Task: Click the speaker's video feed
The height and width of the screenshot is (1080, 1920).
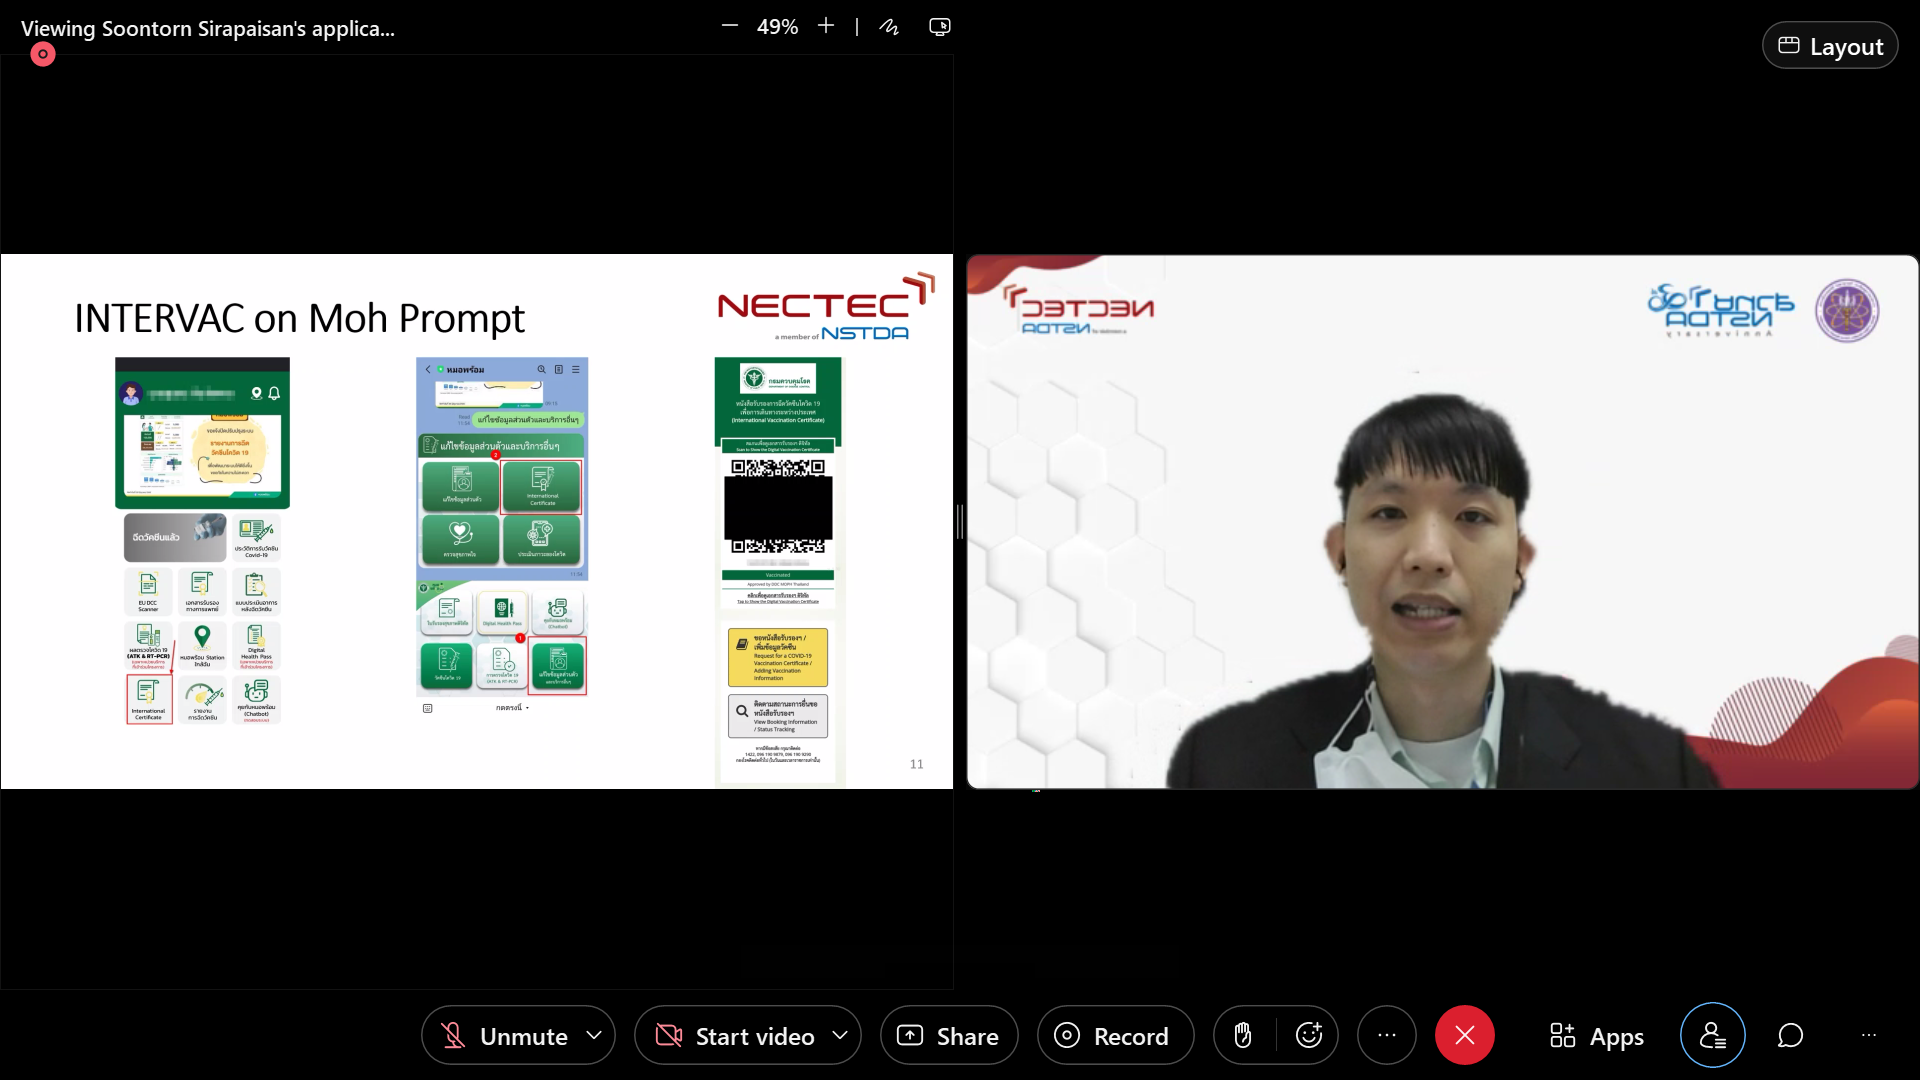Action: pyautogui.click(x=1442, y=522)
